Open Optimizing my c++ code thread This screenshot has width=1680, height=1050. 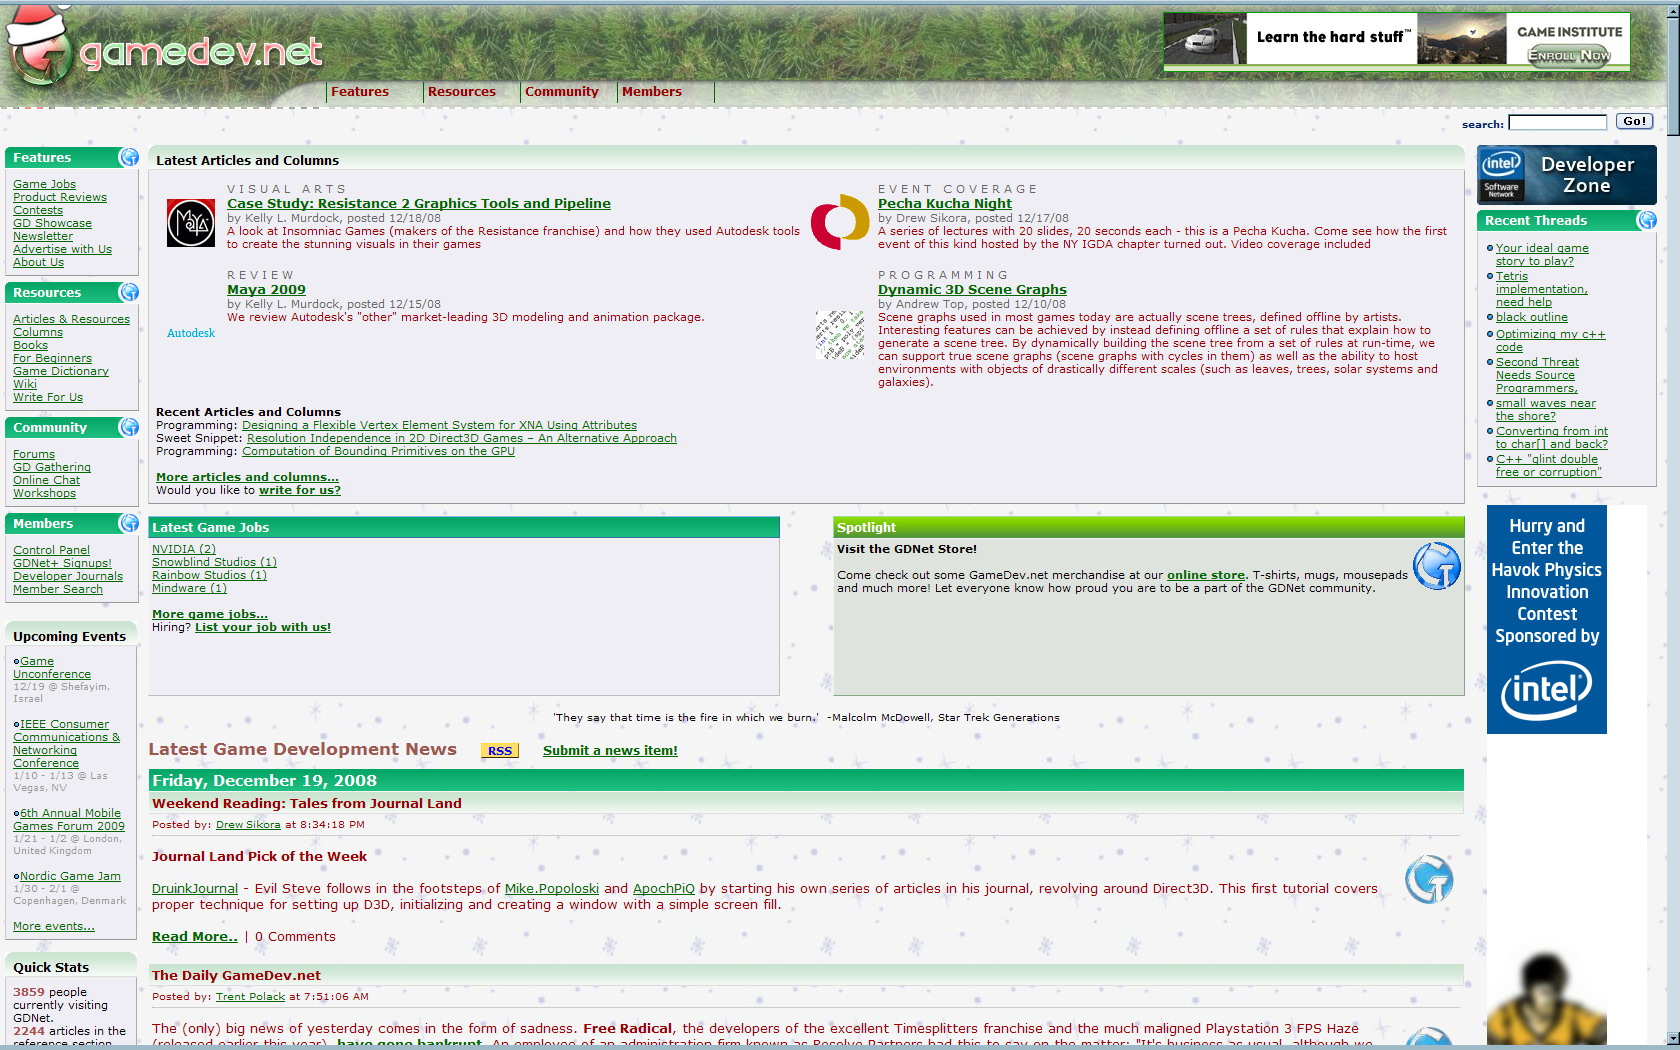pyautogui.click(x=1550, y=341)
